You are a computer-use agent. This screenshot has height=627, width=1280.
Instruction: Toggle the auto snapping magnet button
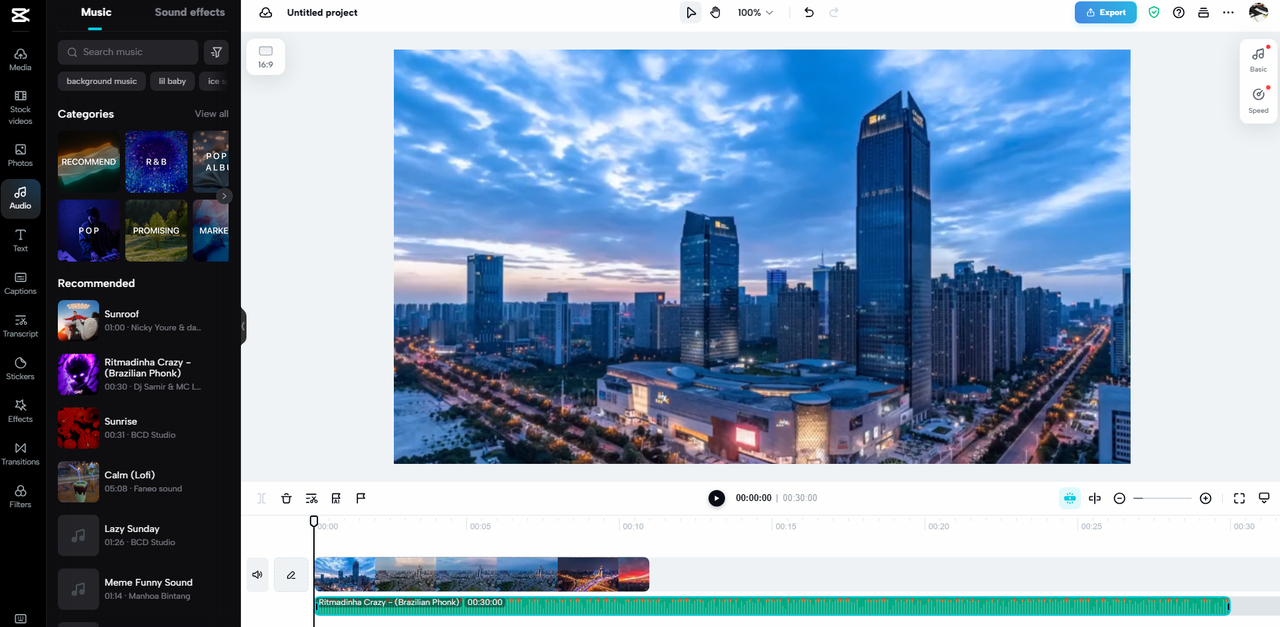[1070, 498]
